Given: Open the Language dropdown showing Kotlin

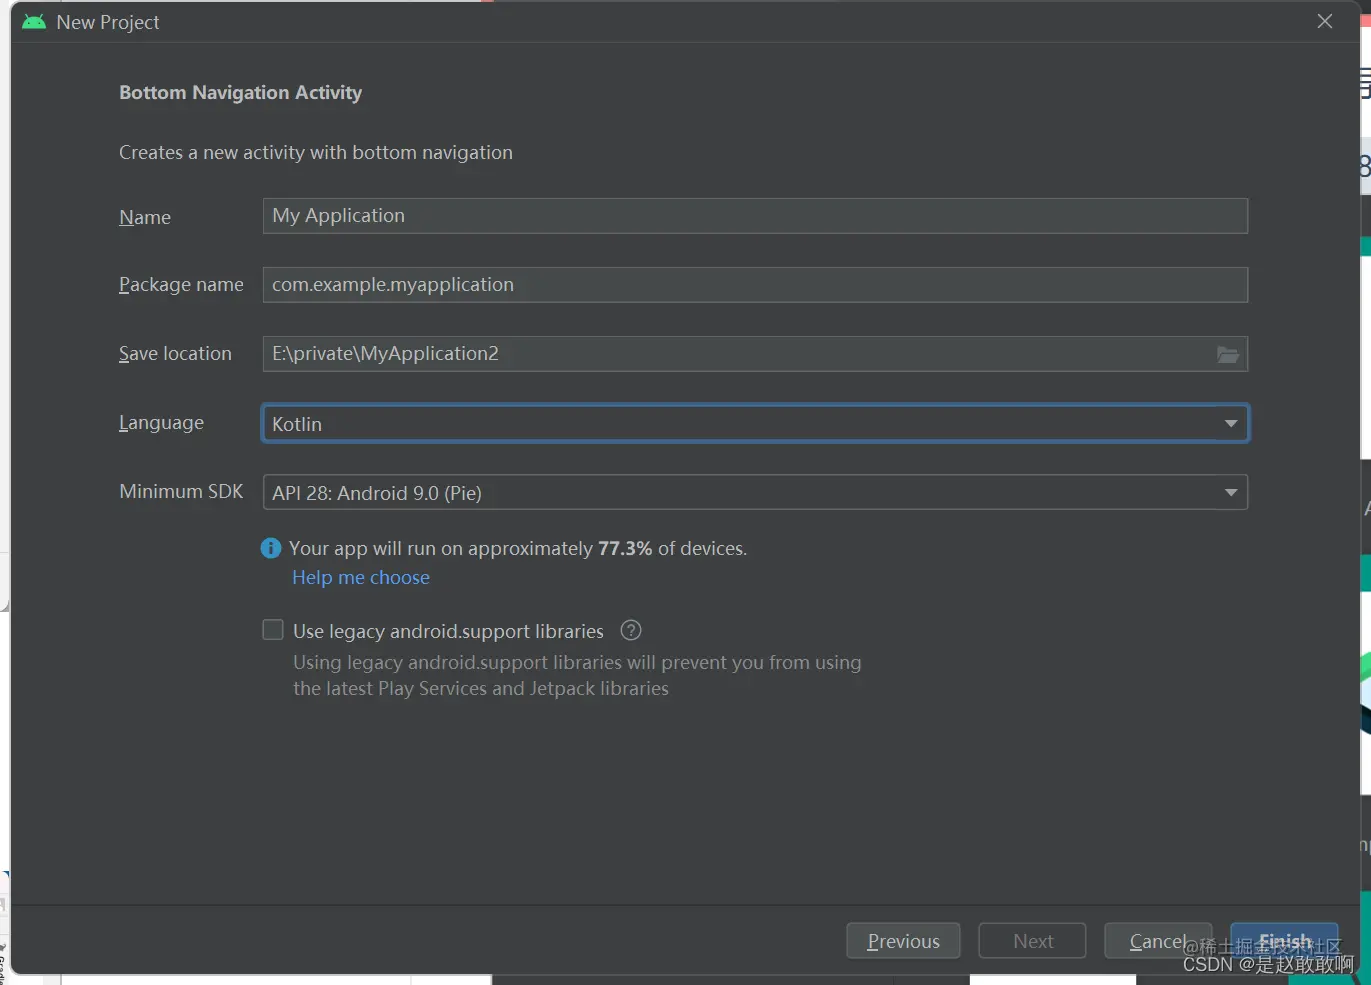Looking at the screenshot, I should point(755,423).
